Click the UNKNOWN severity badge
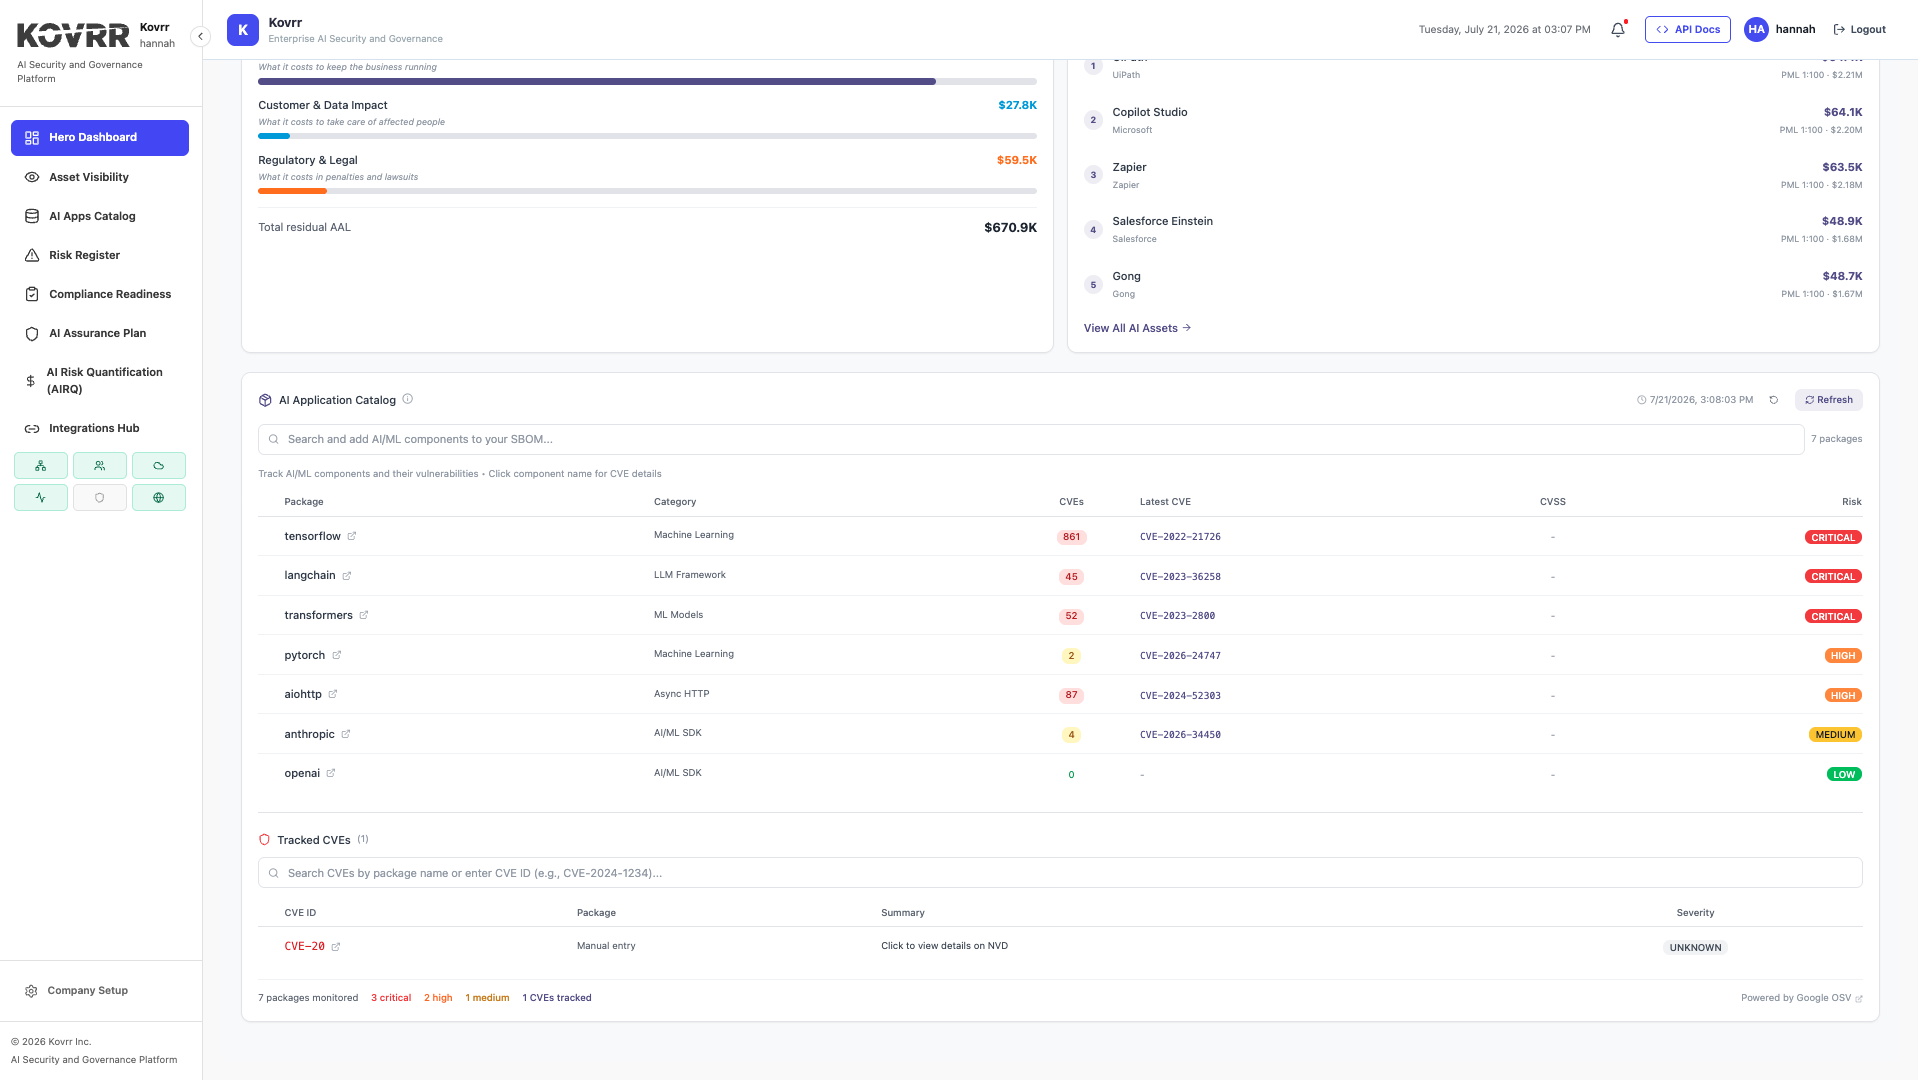1918x1080 pixels. (1695, 948)
